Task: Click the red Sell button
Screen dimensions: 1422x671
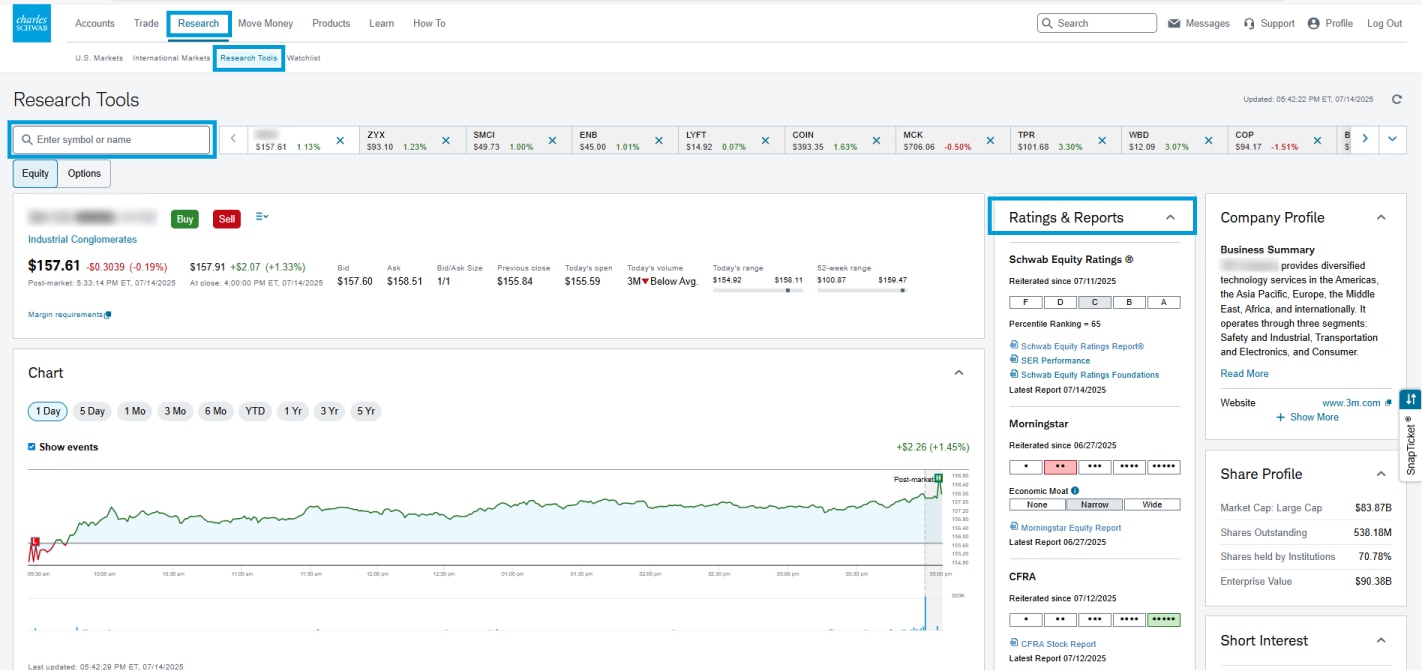Action: pyautogui.click(x=227, y=219)
